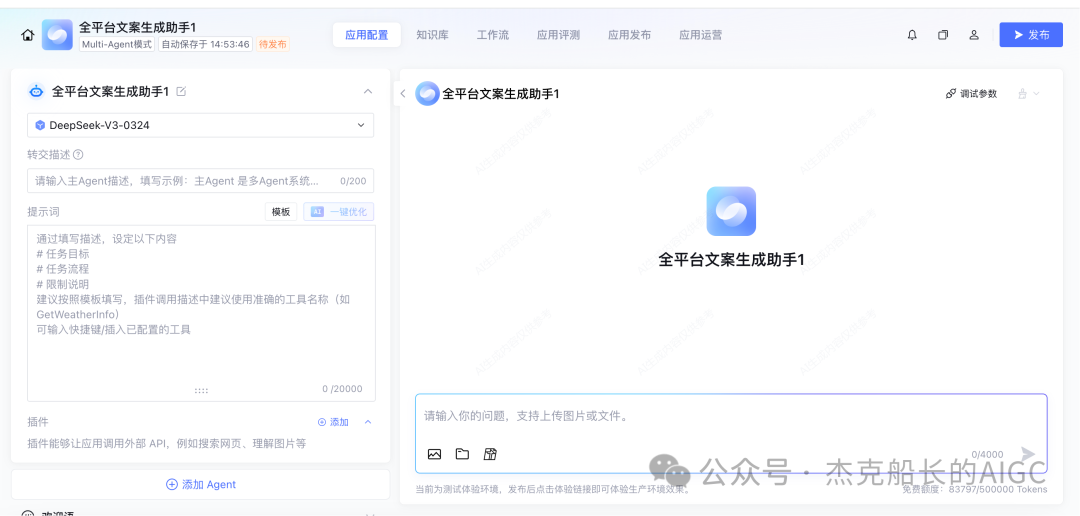
Task: Click the app logo in header
Action: [57, 34]
